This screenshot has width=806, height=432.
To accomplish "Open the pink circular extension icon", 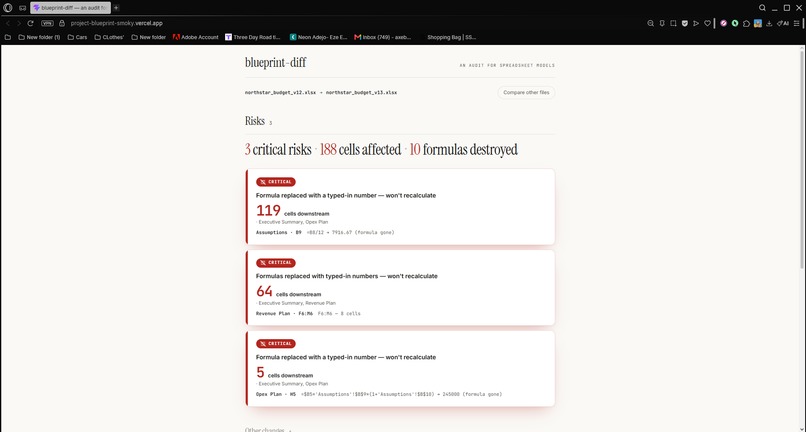I will 724,23.
